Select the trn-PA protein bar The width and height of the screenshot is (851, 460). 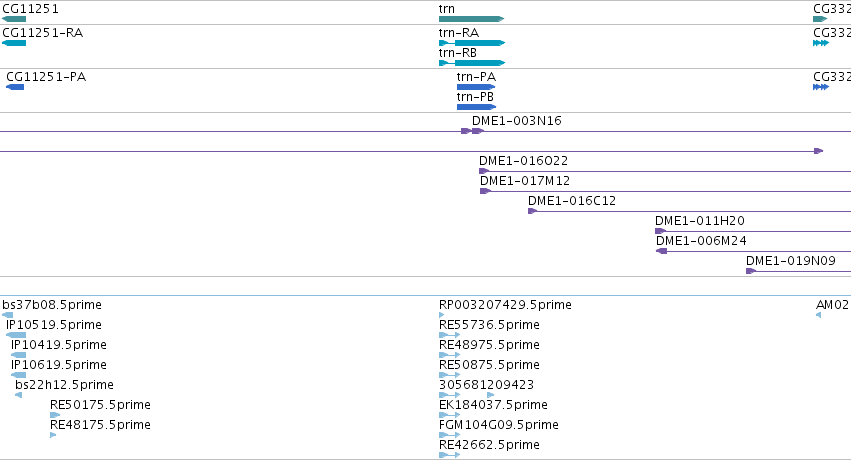point(476,87)
